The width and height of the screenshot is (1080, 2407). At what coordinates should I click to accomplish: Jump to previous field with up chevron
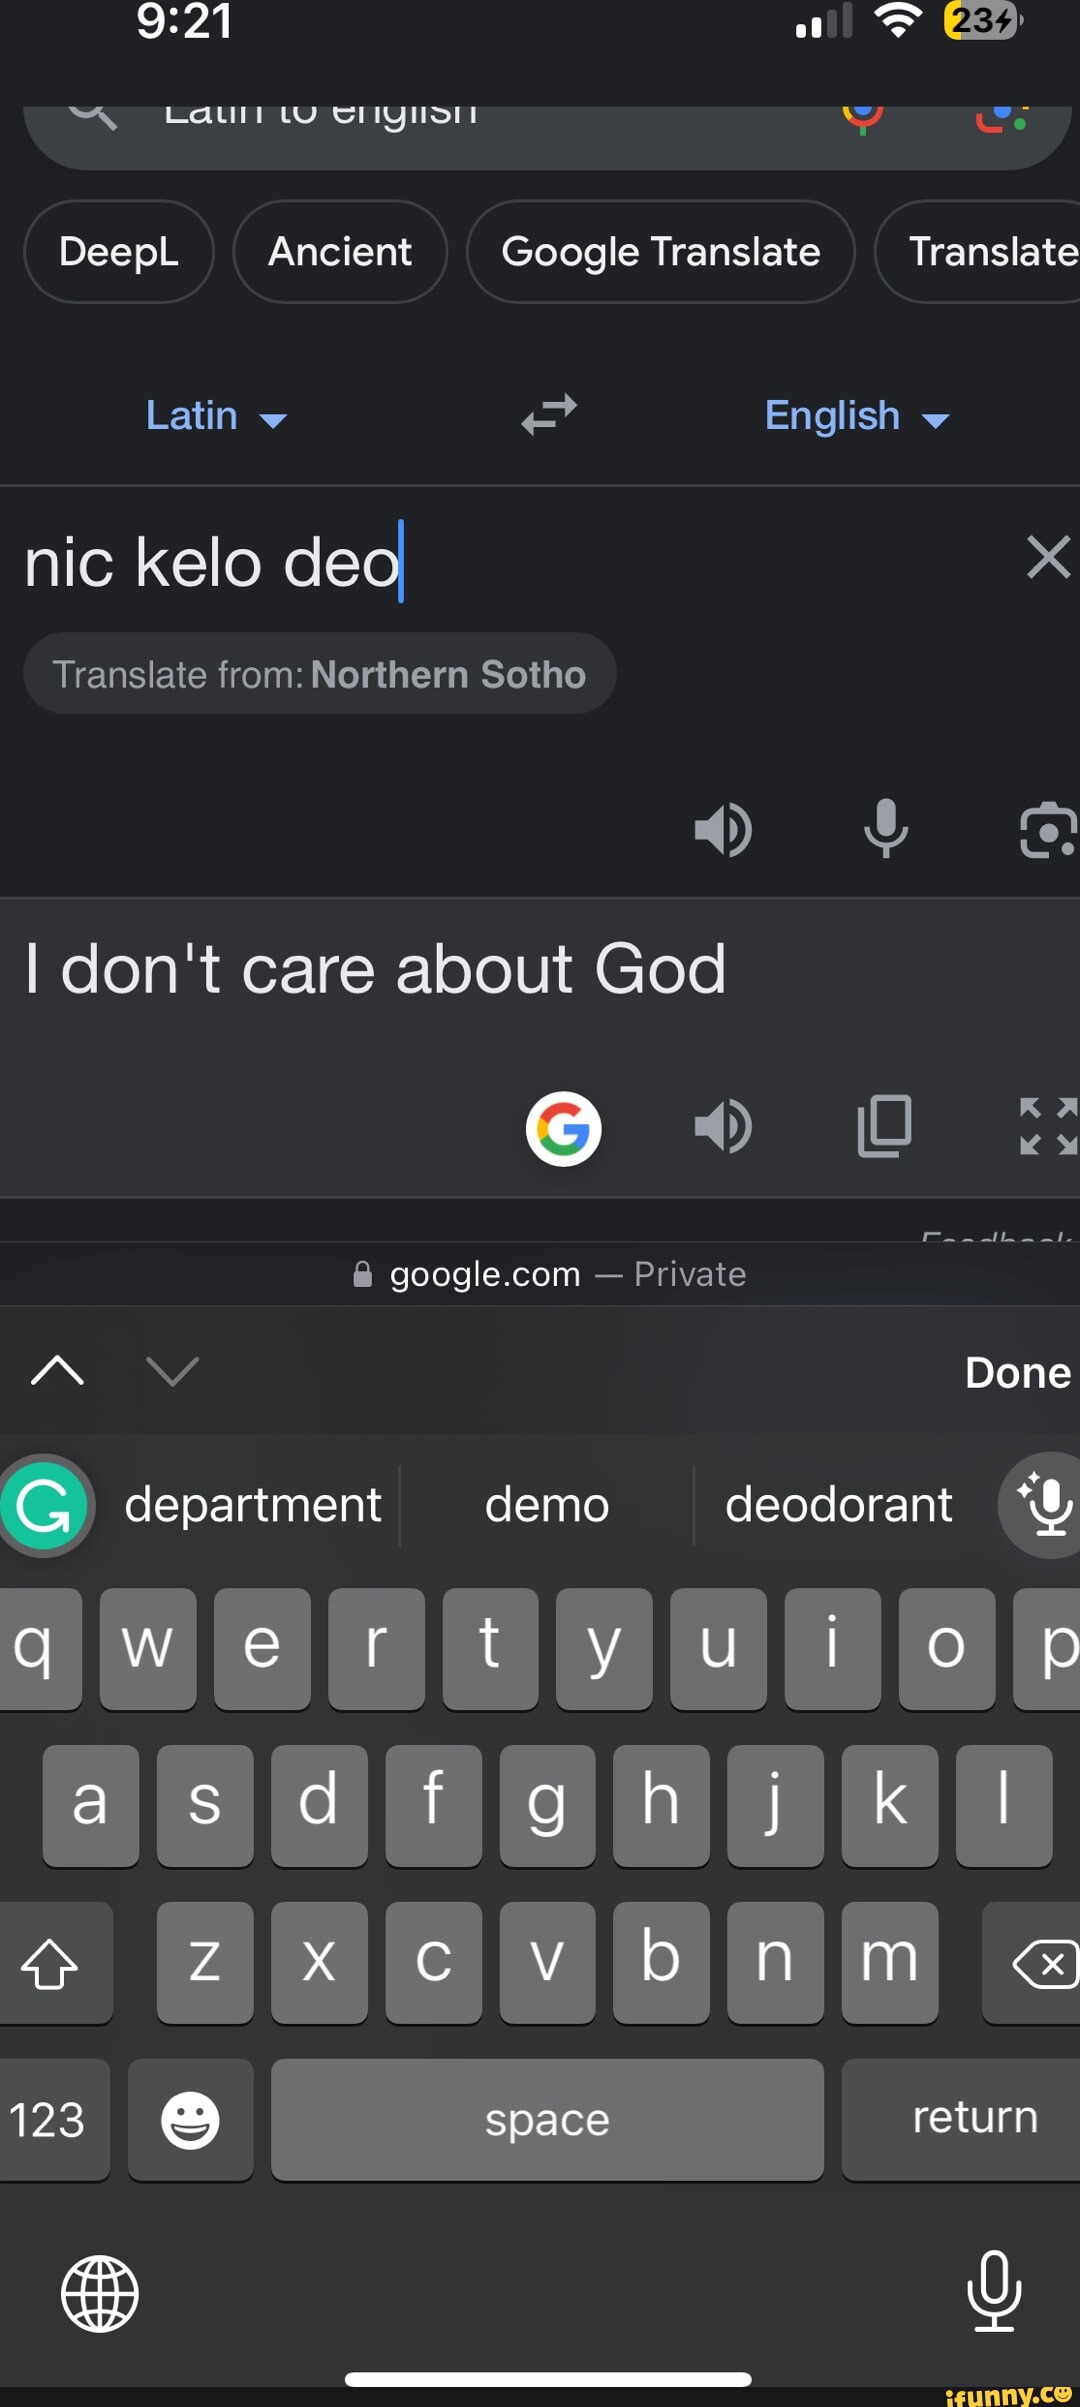click(57, 1371)
